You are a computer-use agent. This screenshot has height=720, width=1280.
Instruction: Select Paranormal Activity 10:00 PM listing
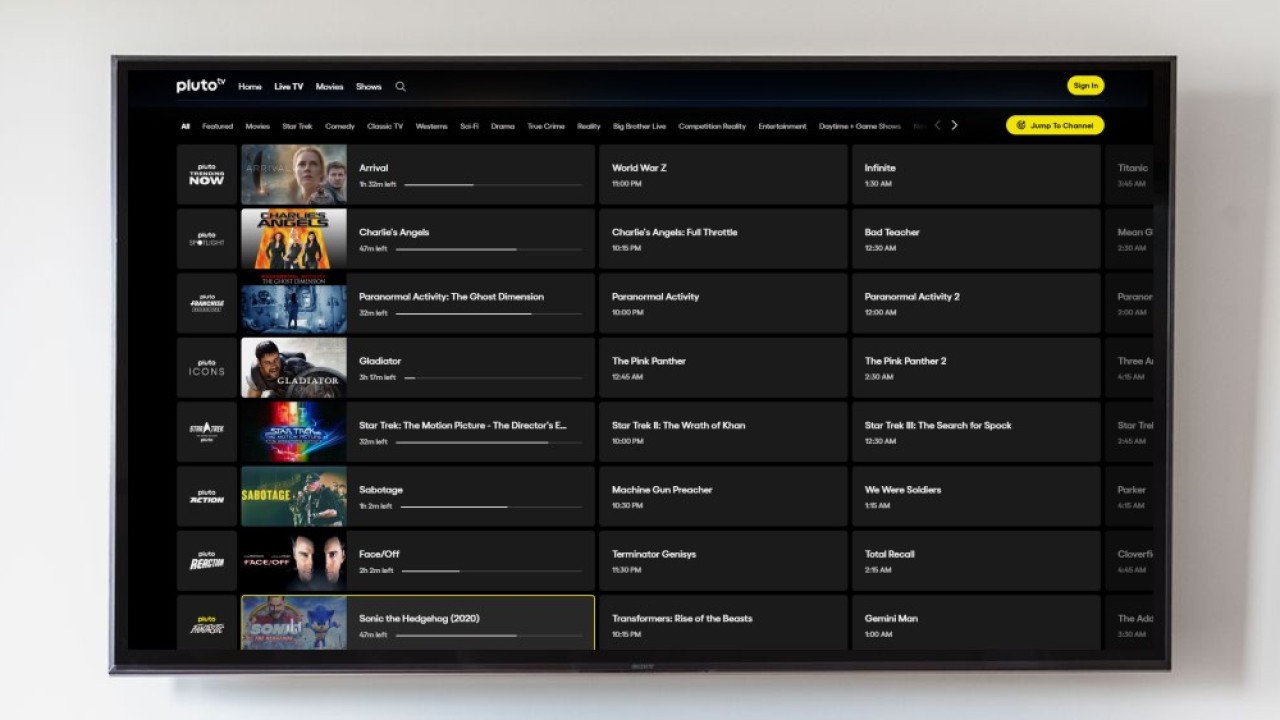click(x=723, y=303)
